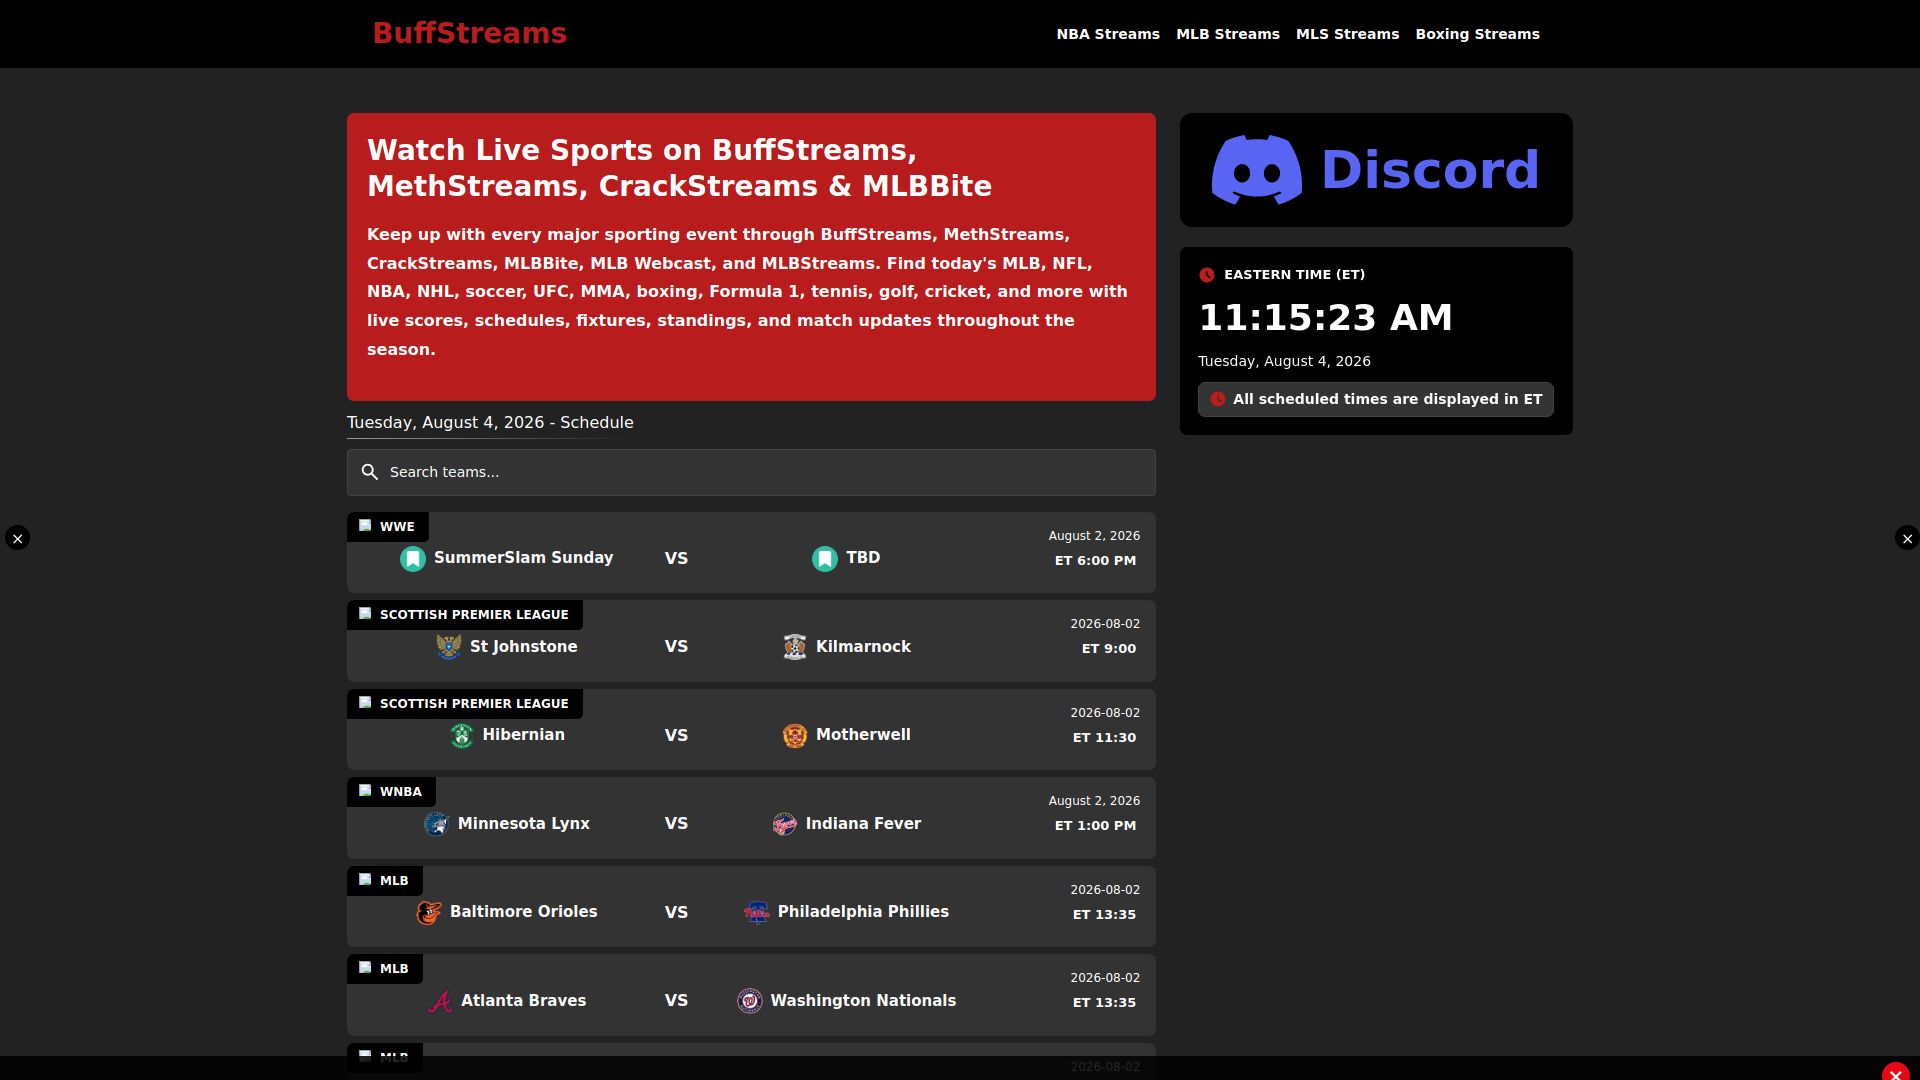Click the Philadelphia Phillies logo
This screenshot has width=1920, height=1080.
pyautogui.click(x=757, y=913)
